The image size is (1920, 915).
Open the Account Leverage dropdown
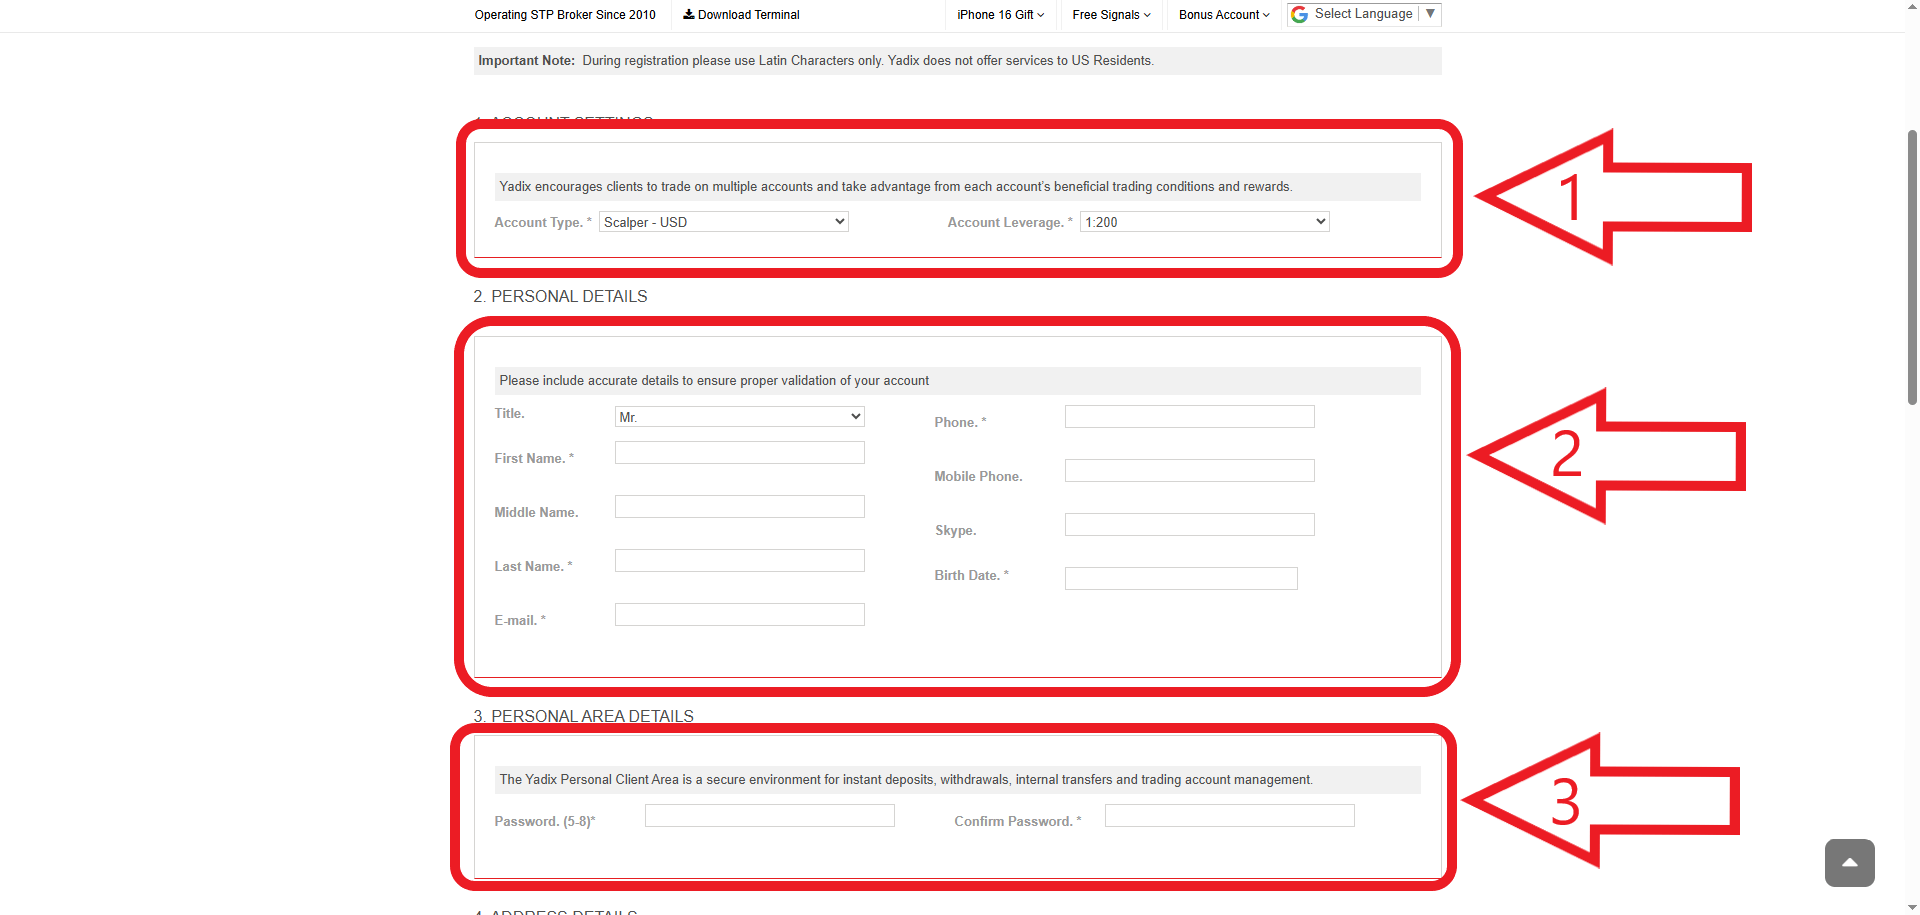pyautogui.click(x=1204, y=222)
